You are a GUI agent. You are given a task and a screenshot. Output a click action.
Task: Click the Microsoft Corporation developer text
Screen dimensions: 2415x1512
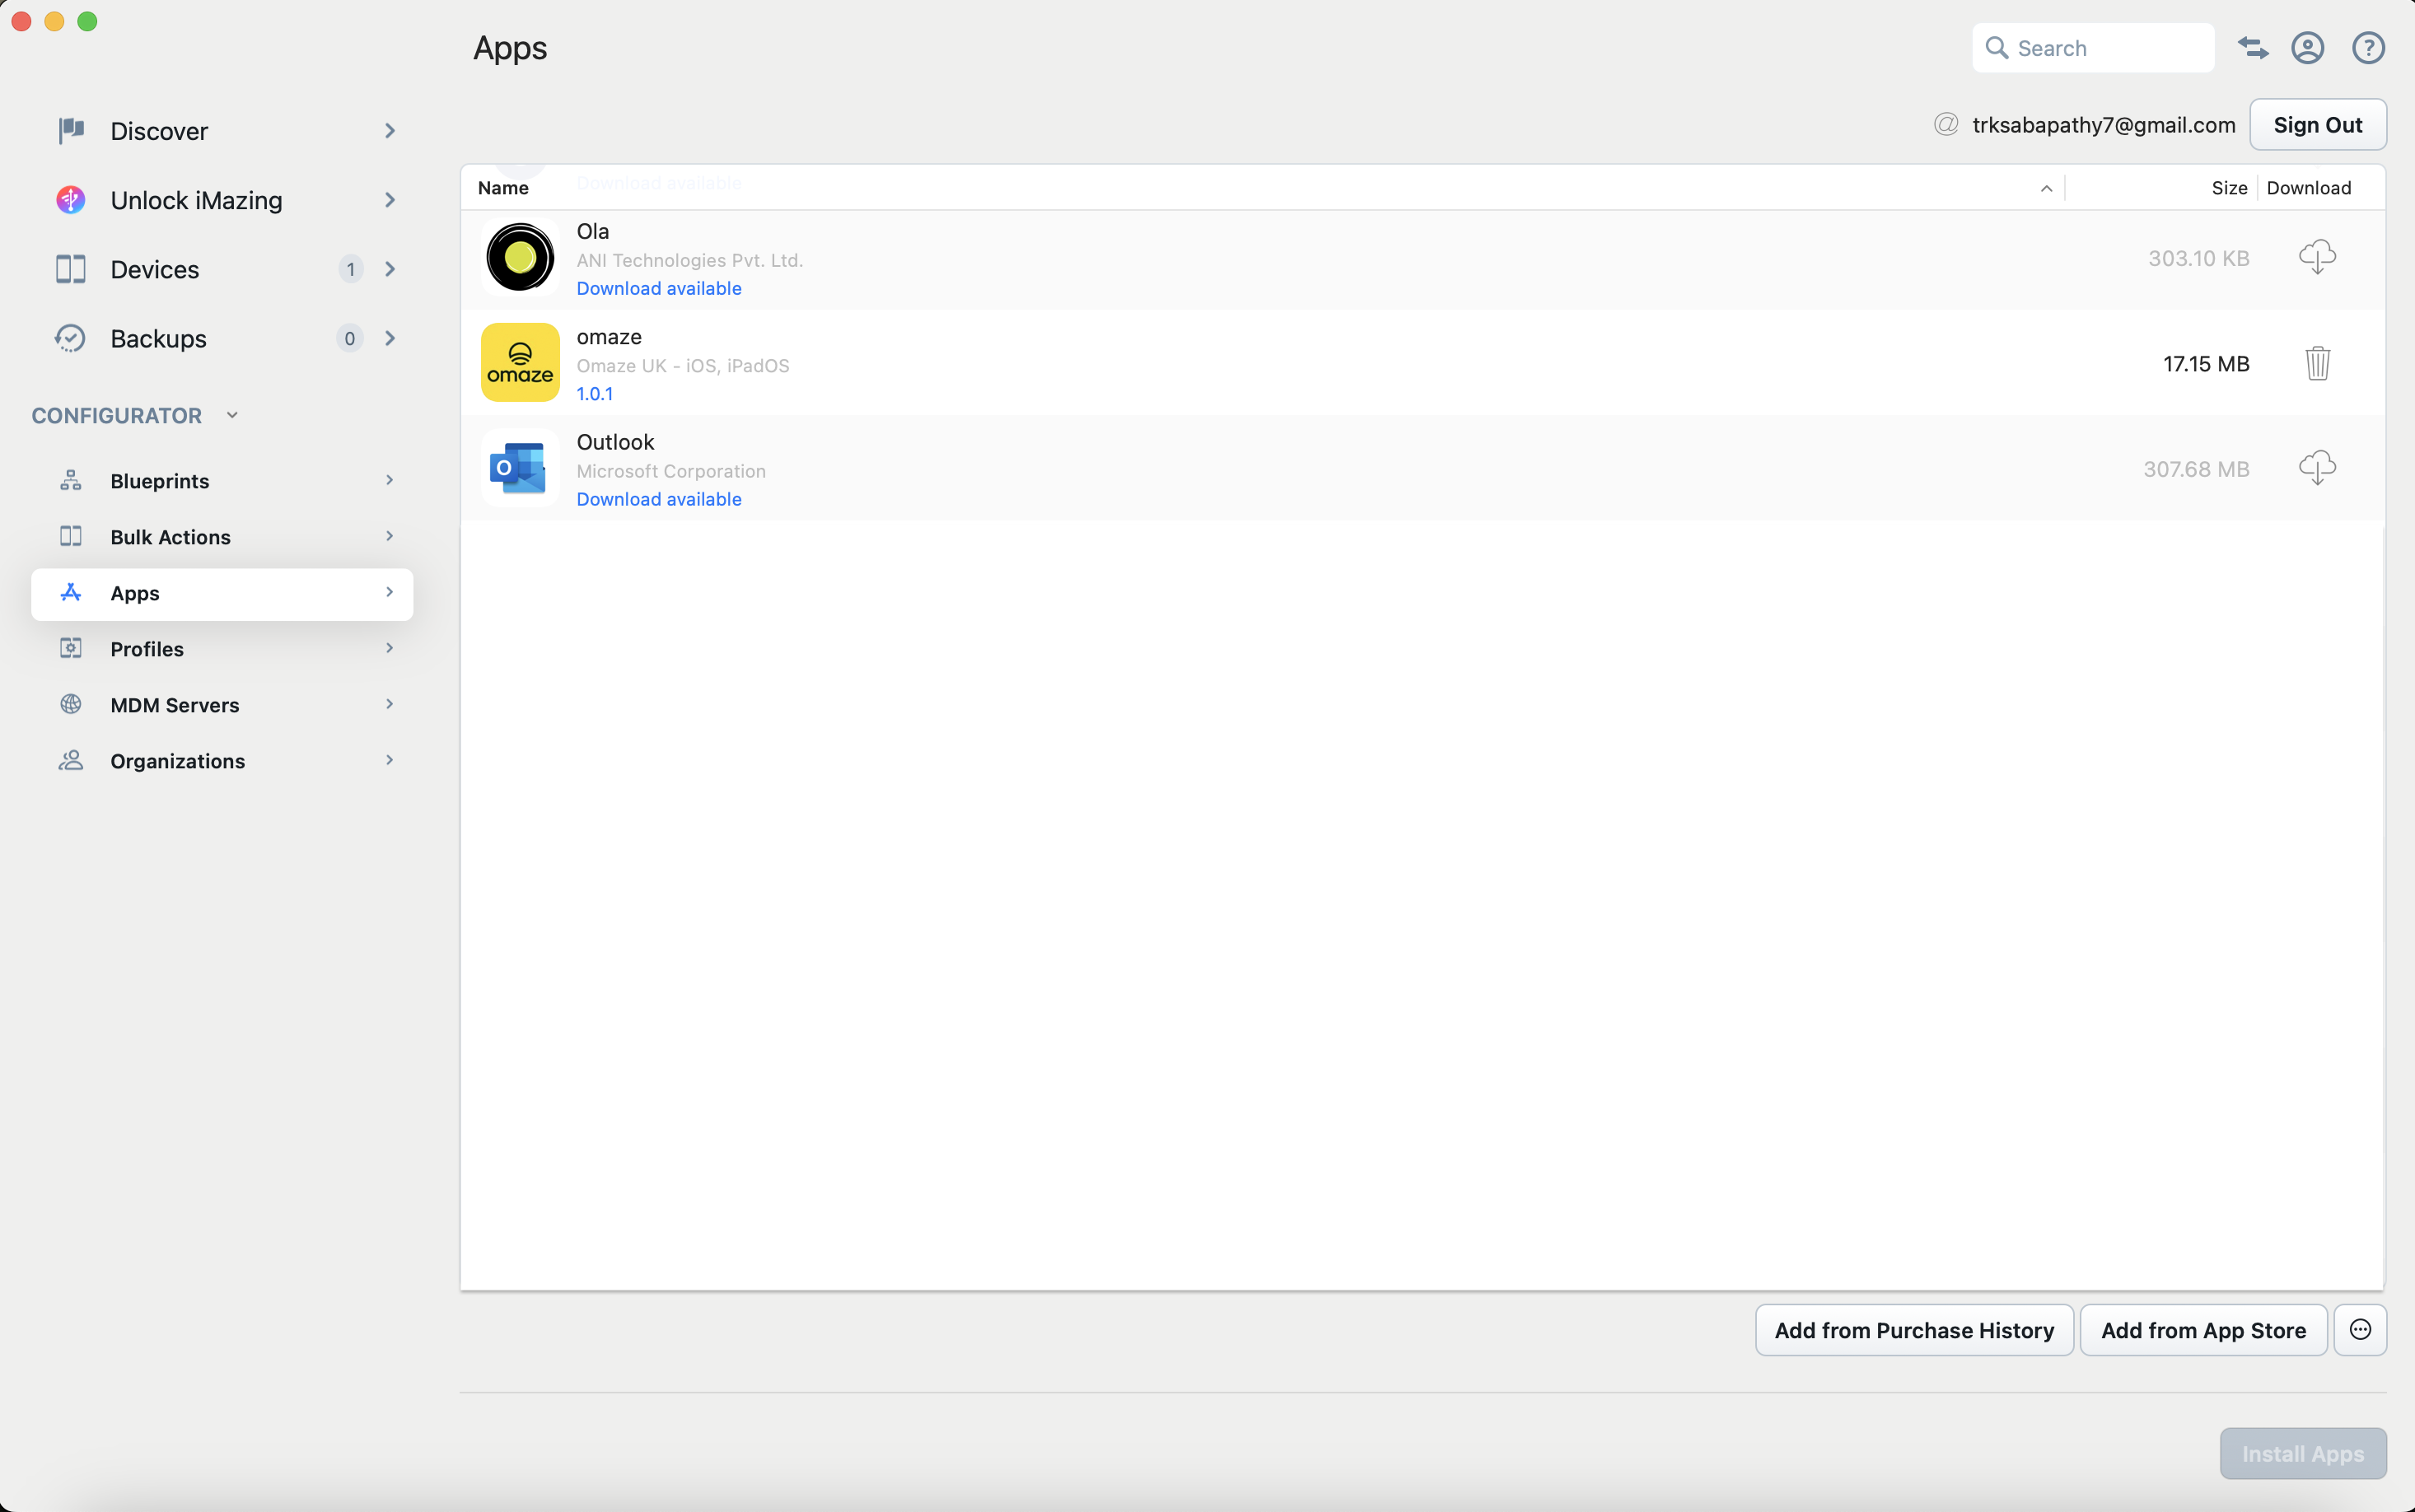(x=671, y=471)
